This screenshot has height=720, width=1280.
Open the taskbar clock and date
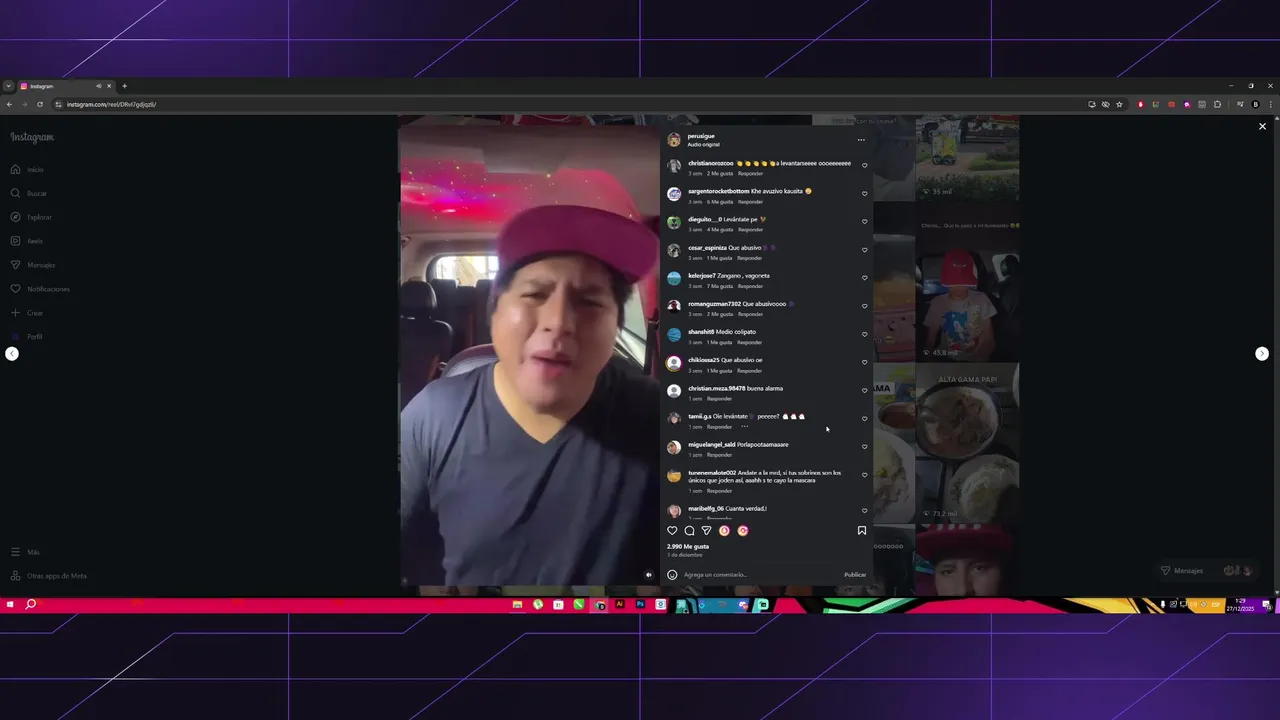(1240, 605)
